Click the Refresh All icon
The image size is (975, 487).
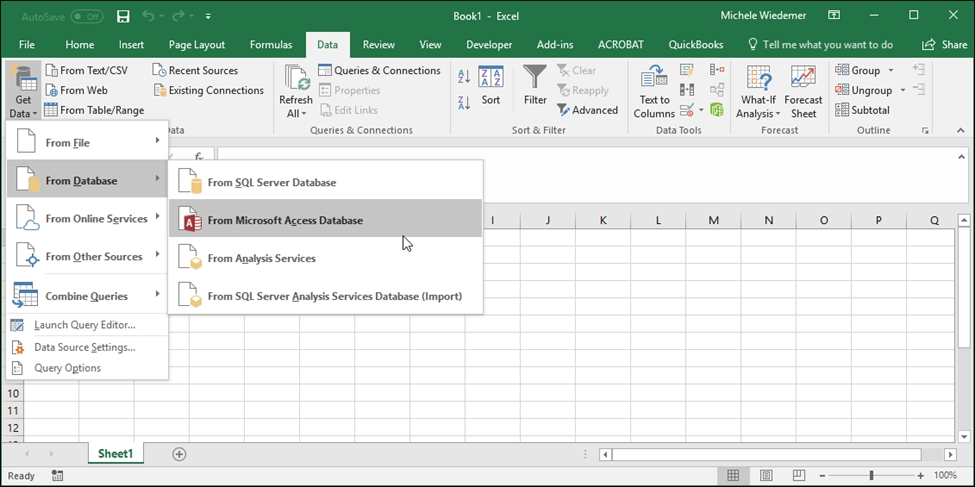[x=297, y=78]
